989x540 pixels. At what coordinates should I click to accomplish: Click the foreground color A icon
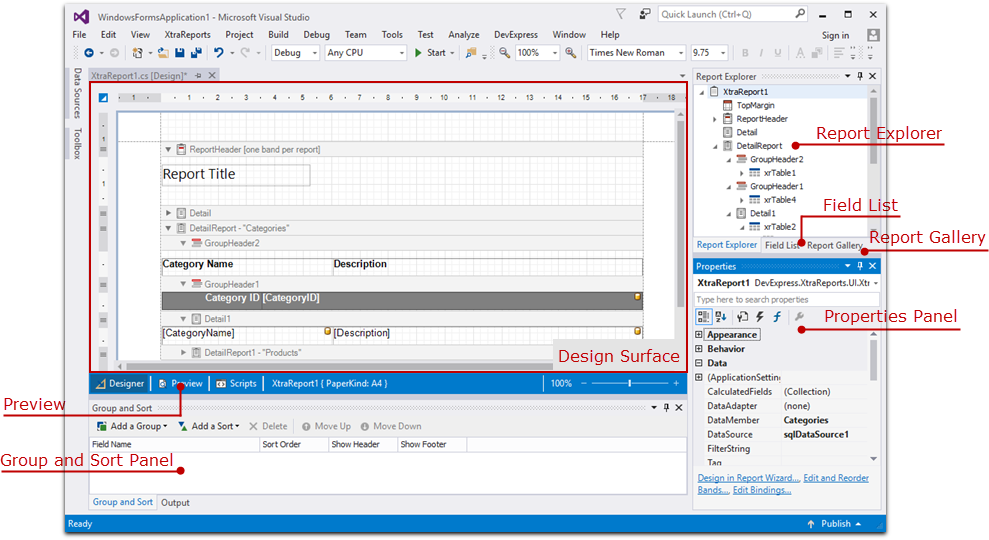(x=800, y=53)
